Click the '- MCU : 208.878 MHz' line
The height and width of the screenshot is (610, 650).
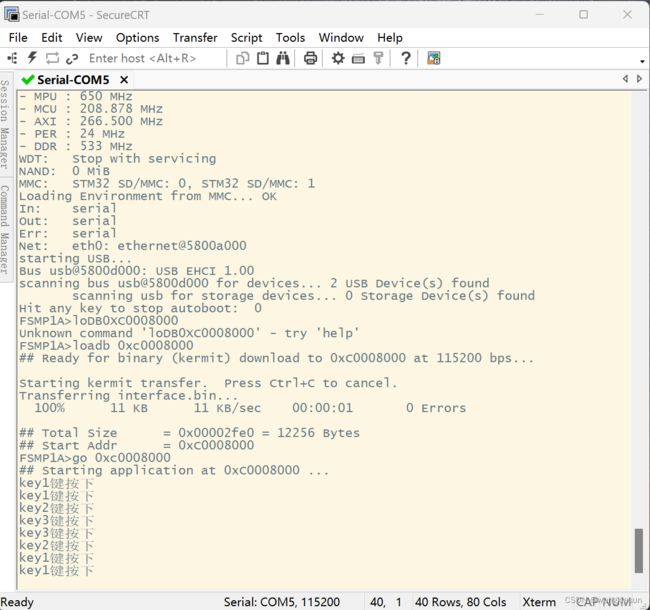point(91,109)
